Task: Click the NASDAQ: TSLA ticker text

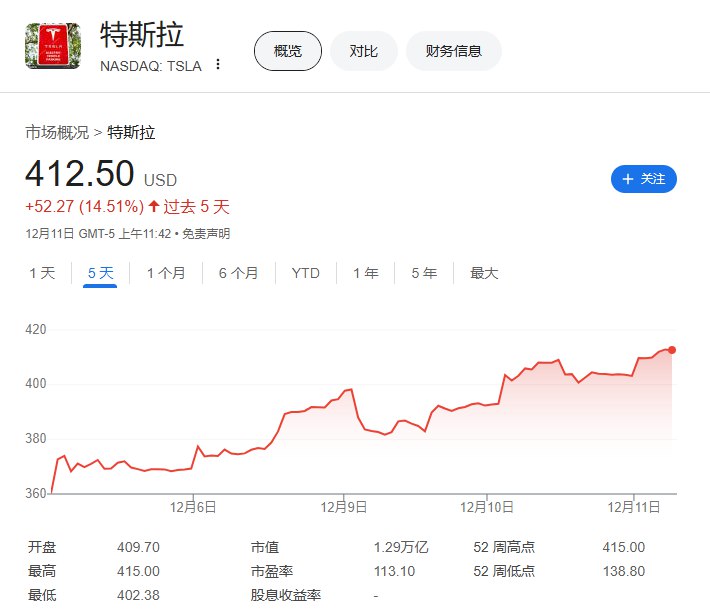Action: (151, 66)
